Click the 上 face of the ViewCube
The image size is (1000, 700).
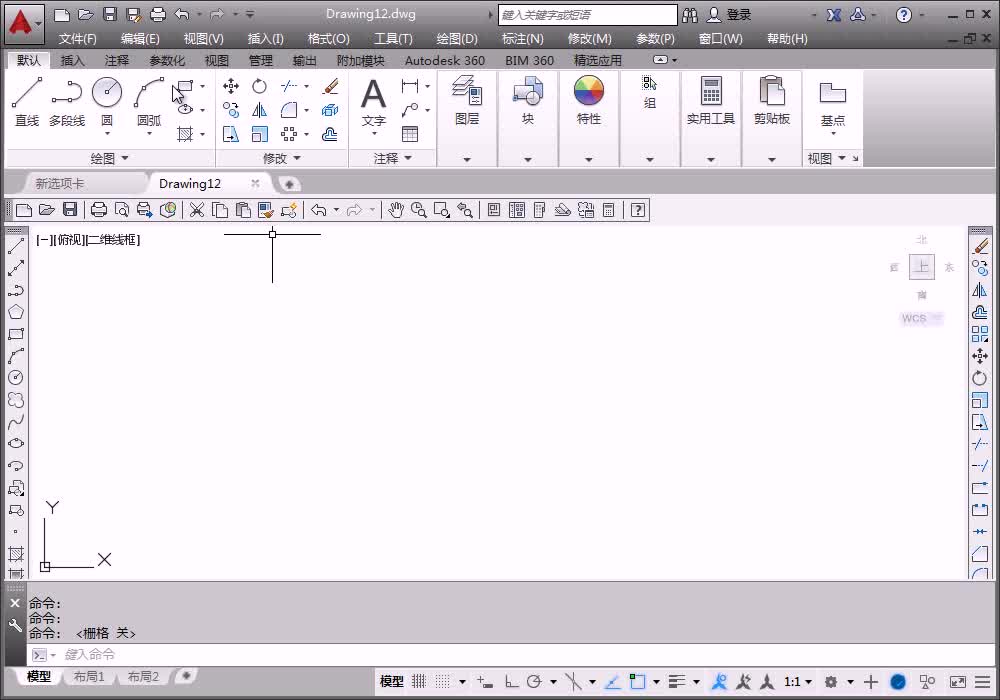[922, 266]
